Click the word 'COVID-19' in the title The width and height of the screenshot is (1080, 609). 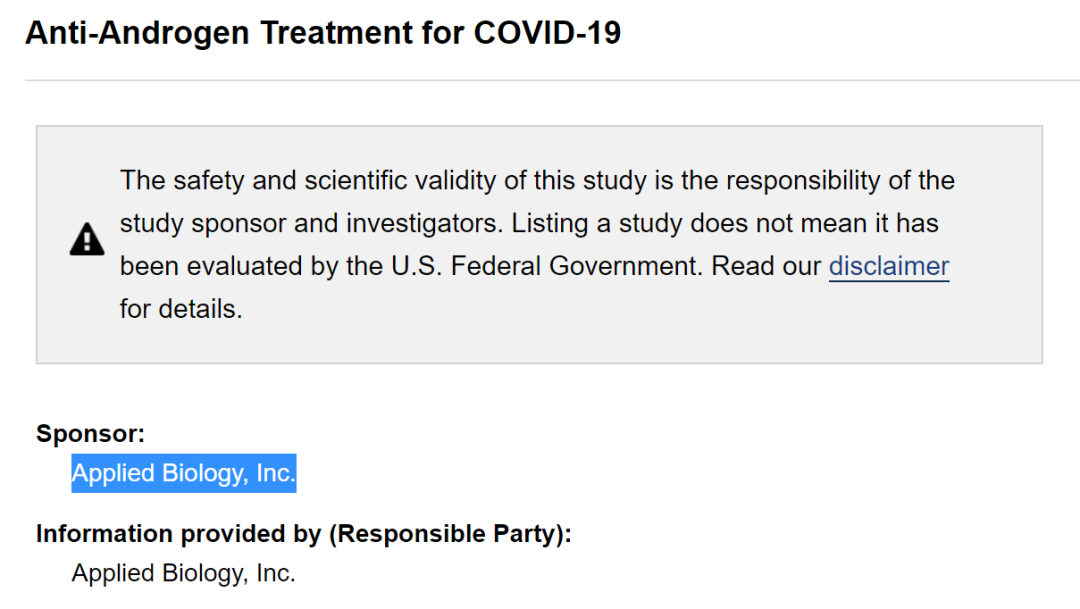[547, 32]
